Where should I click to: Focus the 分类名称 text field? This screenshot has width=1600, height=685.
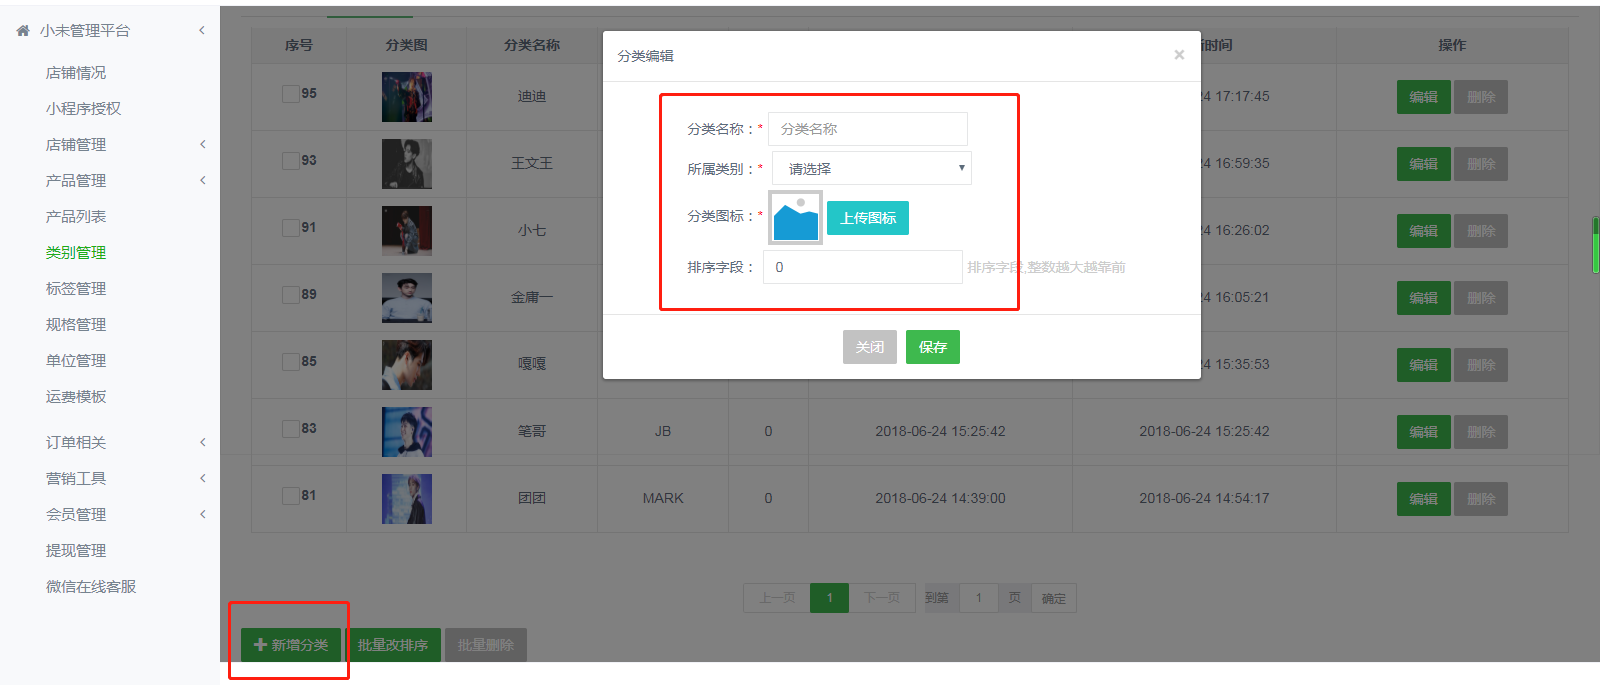pyautogui.click(x=867, y=129)
